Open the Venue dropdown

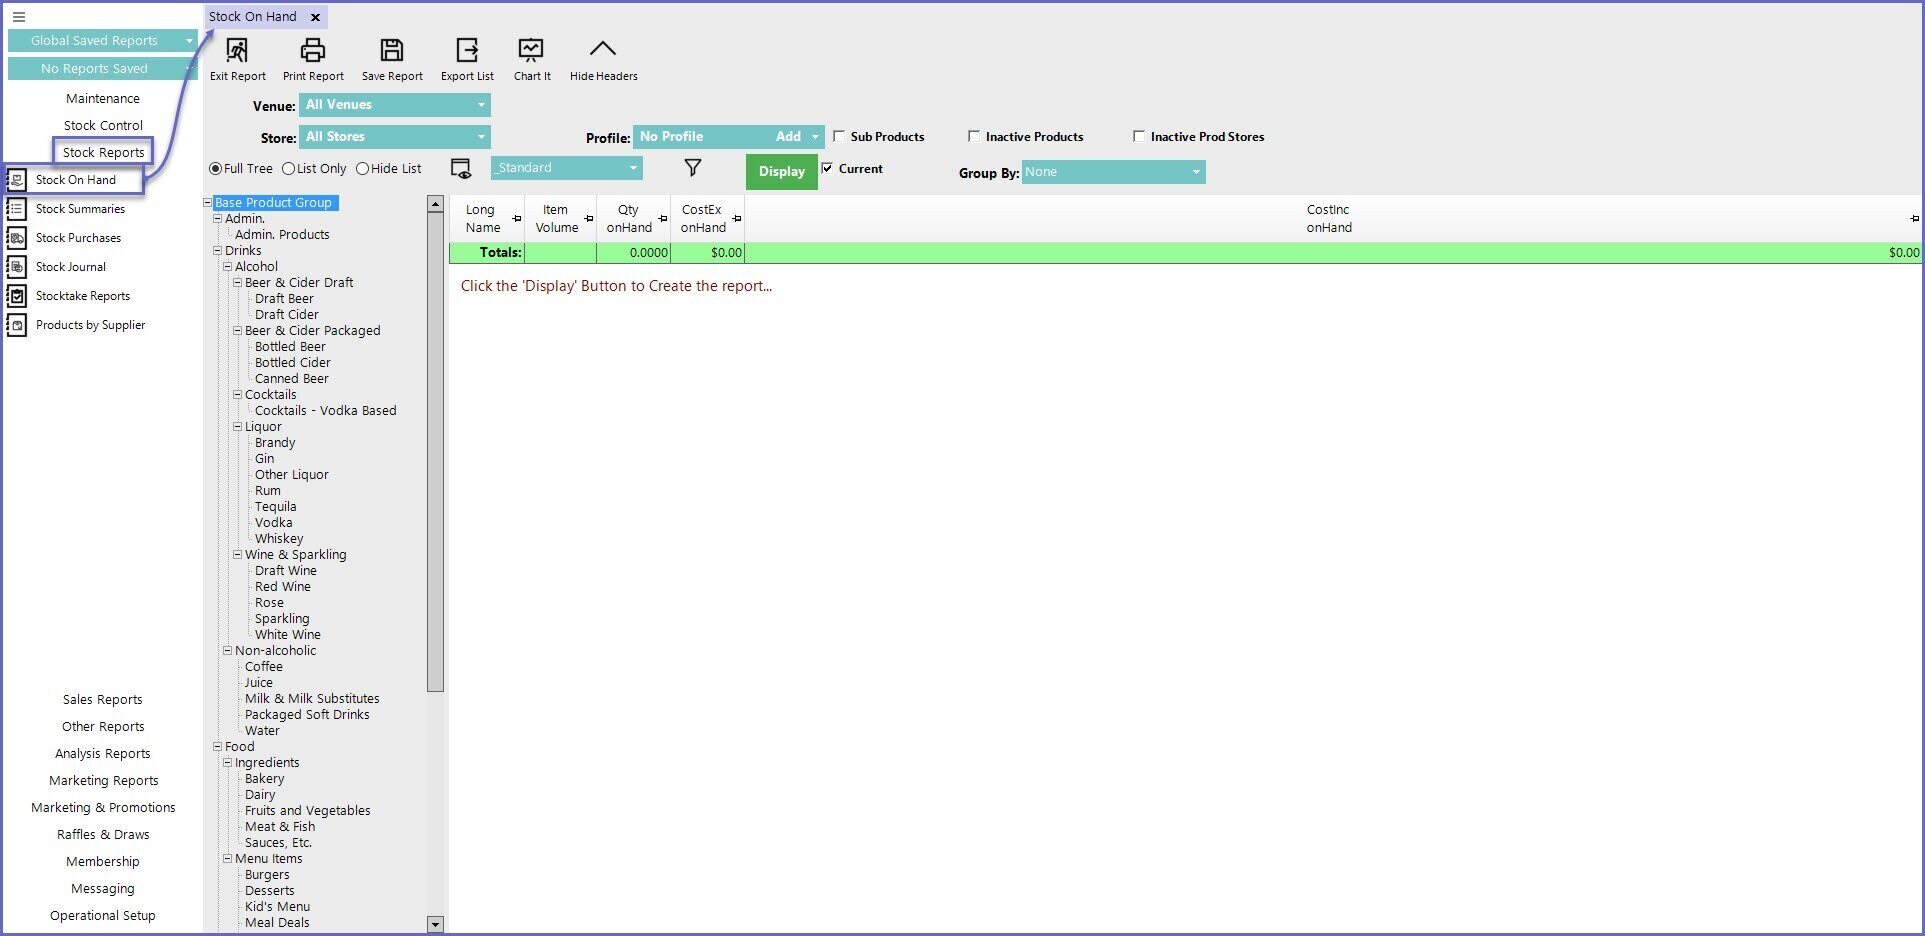pos(395,105)
